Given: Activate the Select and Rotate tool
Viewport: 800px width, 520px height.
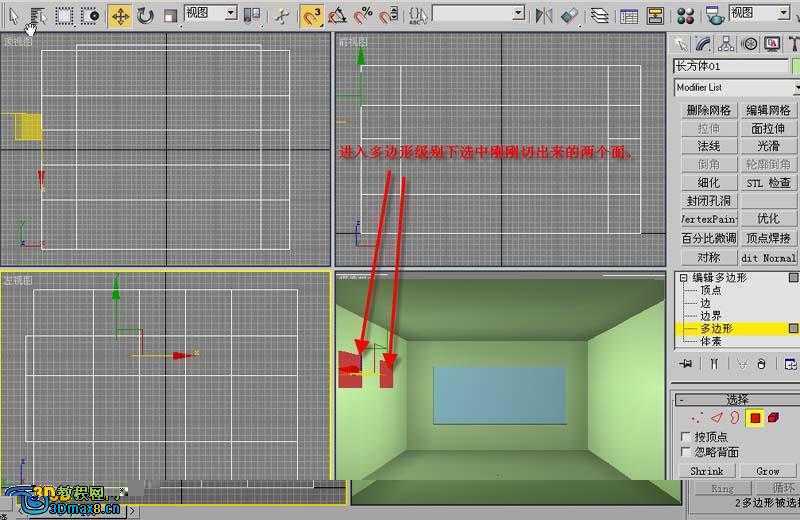Looking at the screenshot, I should (x=145, y=16).
